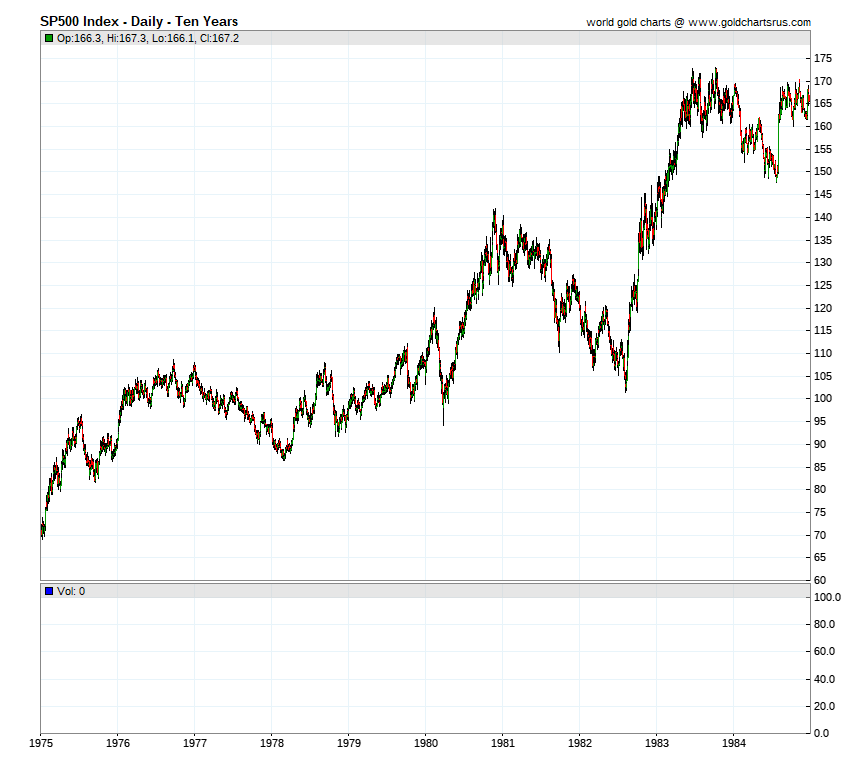Click the 100.0 volume axis label
850x769 pixels.
[827, 598]
